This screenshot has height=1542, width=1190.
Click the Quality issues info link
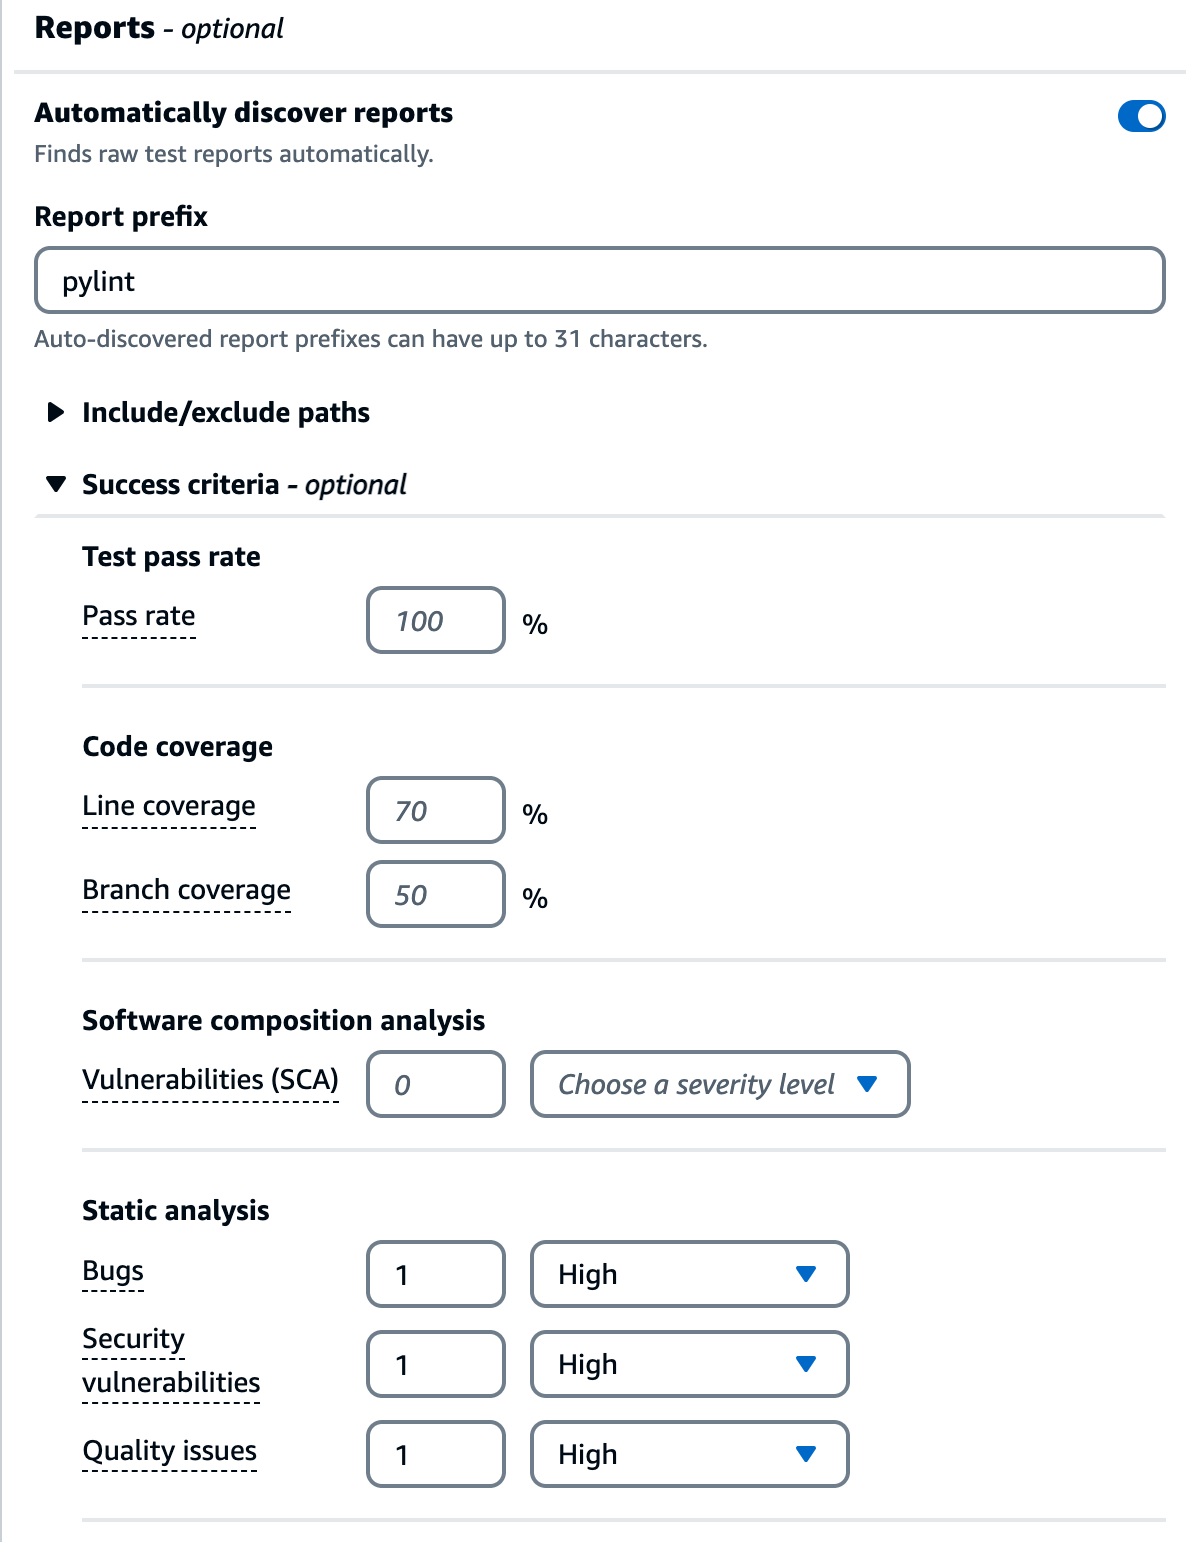[170, 1451]
